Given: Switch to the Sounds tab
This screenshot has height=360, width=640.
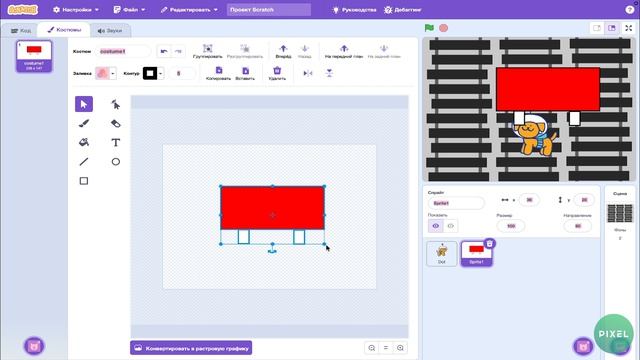Looking at the screenshot, I should [110, 31].
